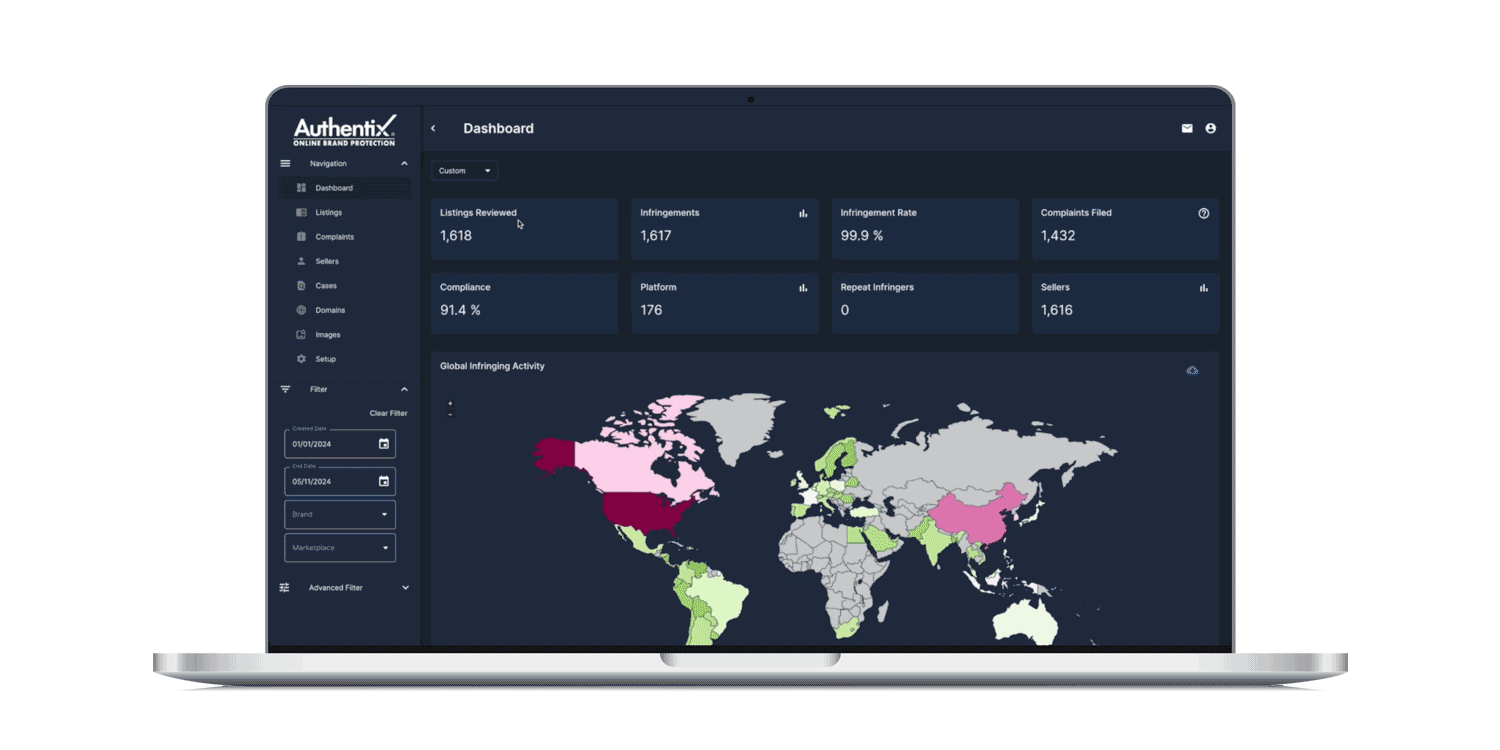Click the help icon on Complaints Filed card
The image size is (1500, 750).
pos(1204,213)
